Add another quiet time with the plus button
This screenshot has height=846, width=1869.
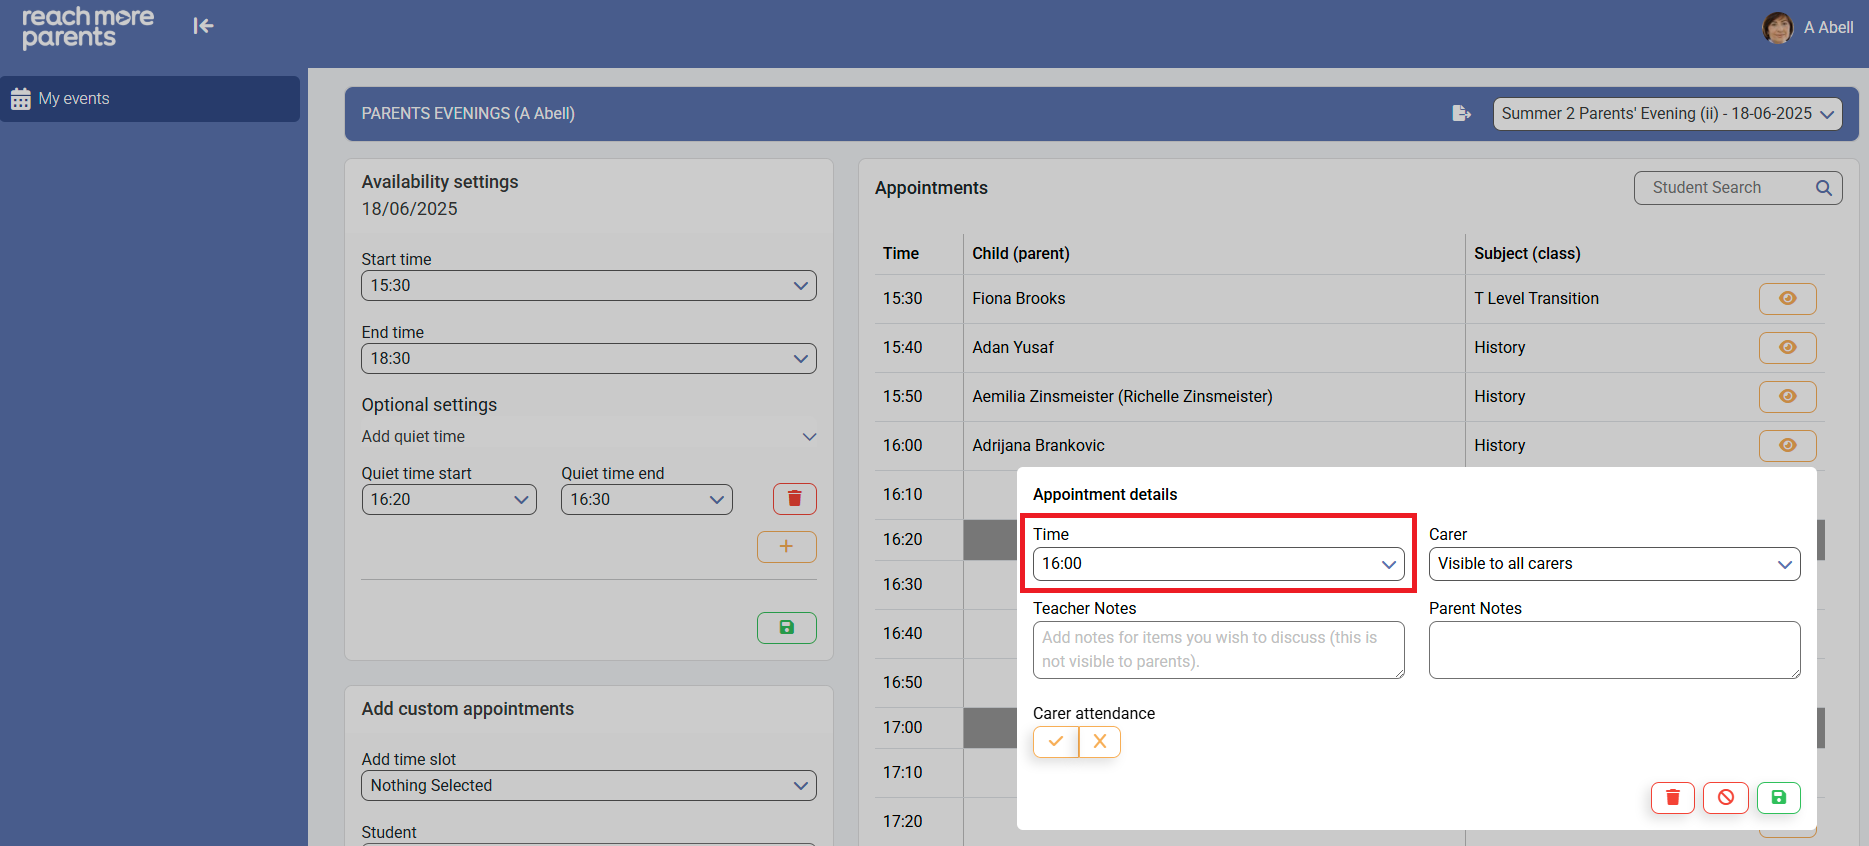pos(786,547)
